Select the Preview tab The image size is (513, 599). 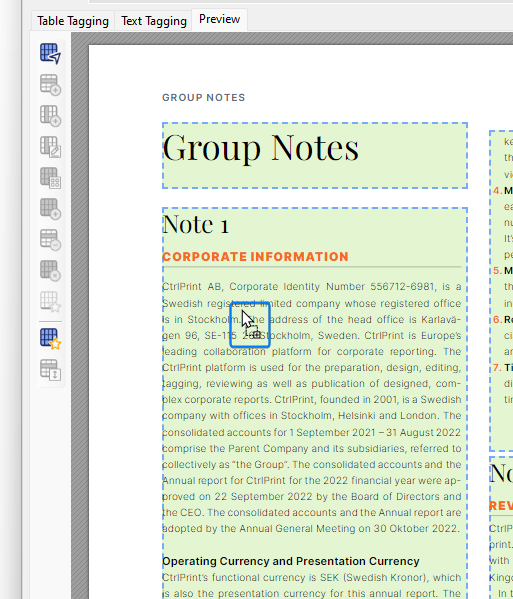pos(219,19)
